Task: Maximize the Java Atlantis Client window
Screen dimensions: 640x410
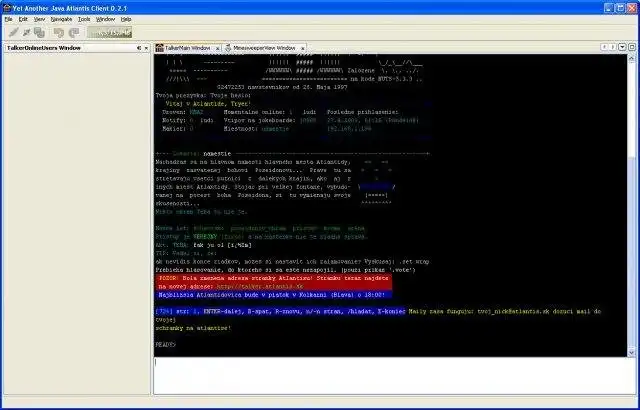Action: click(620, 8)
